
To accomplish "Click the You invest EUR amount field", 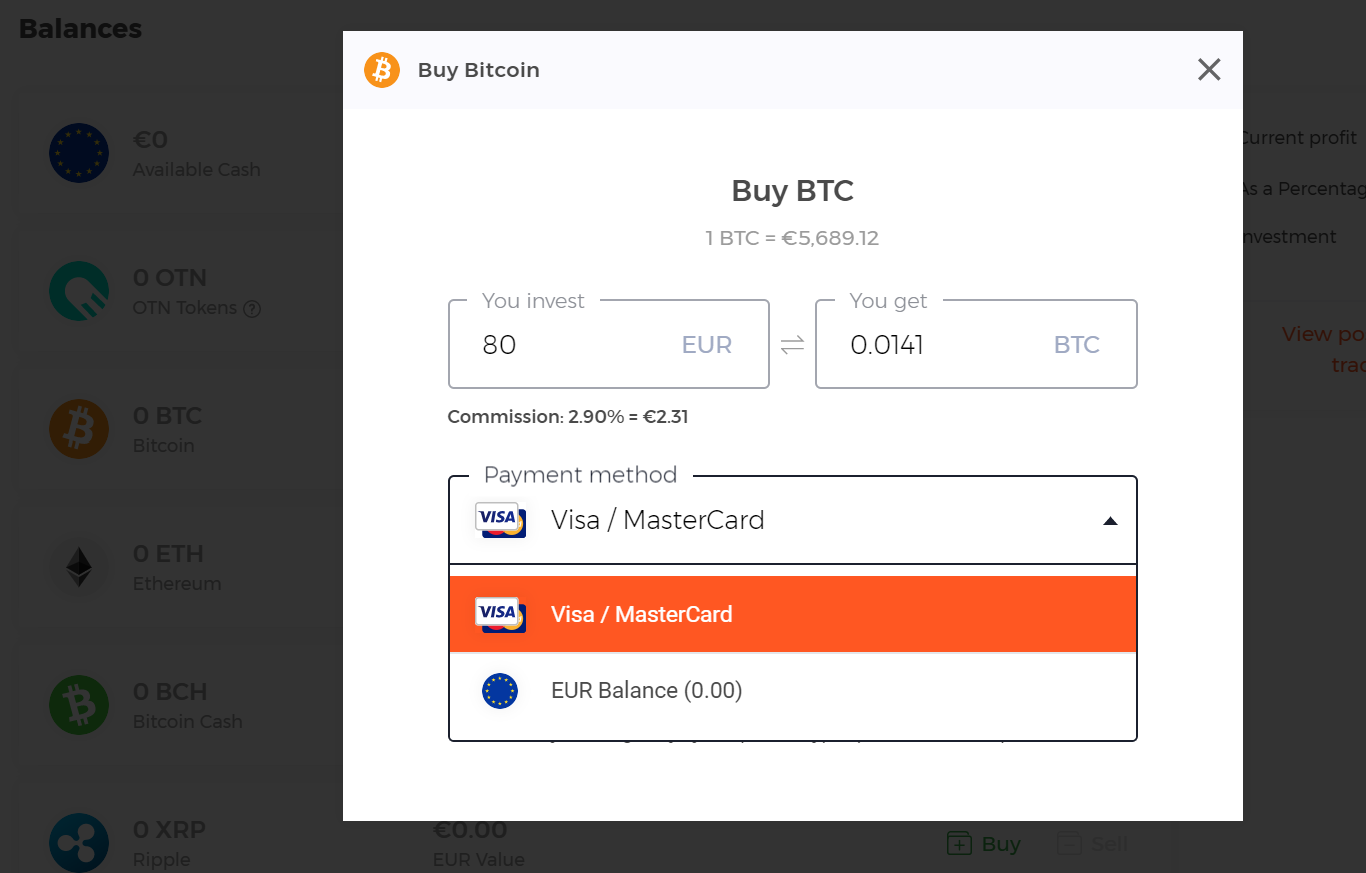I will [x=609, y=344].
